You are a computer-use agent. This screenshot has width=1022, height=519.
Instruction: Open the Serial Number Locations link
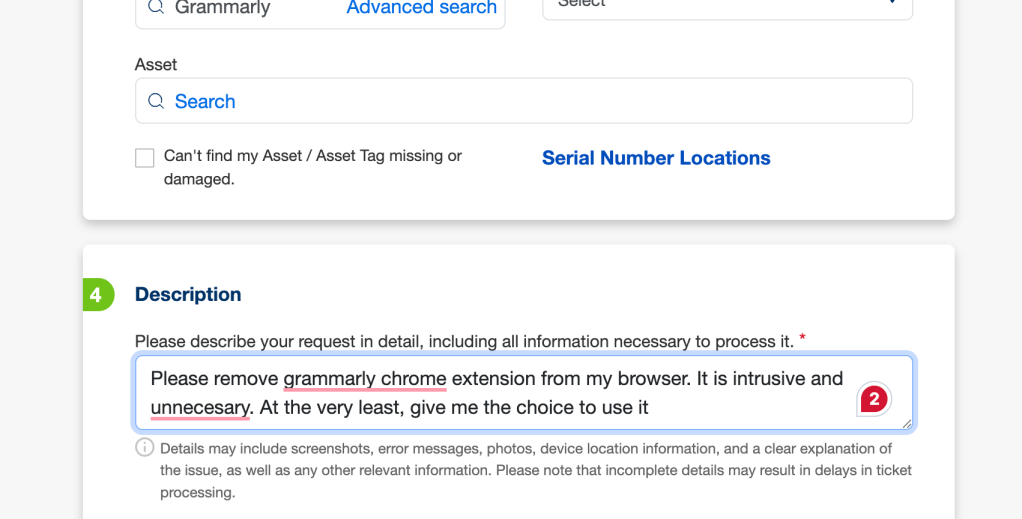[656, 158]
